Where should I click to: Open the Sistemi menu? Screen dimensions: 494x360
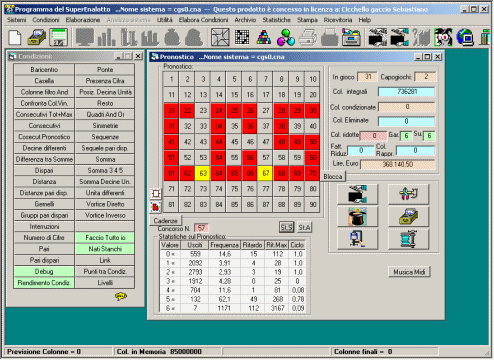pos(16,20)
